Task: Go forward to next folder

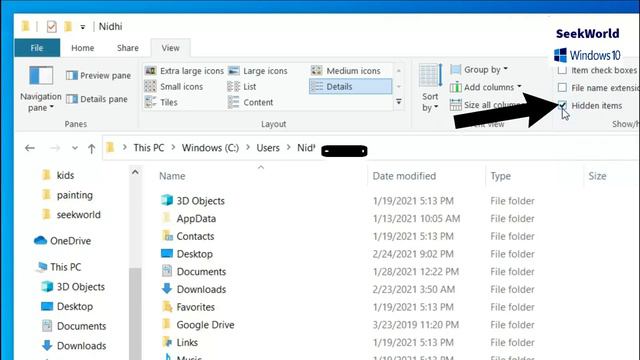Action: 54,148
